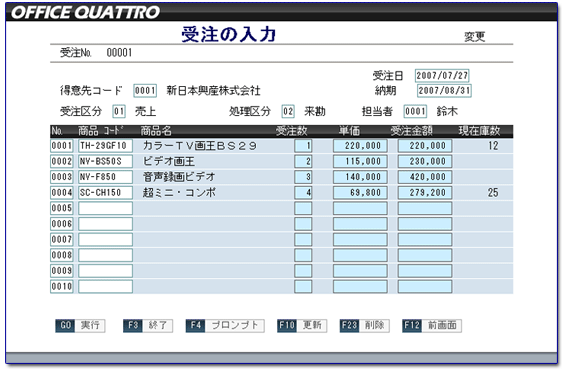The image size is (564, 369).
Task: Click the OFFICE QUATTRO title logo
Action: pos(85,12)
